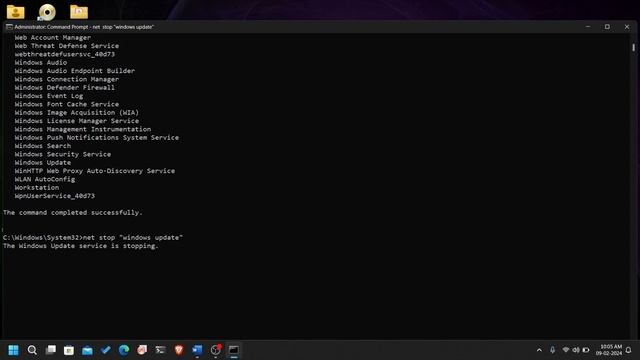Click the Command Prompt vertical scrollbar thumb
The height and width of the screenshot is (360, 640).
click(633, 47)
